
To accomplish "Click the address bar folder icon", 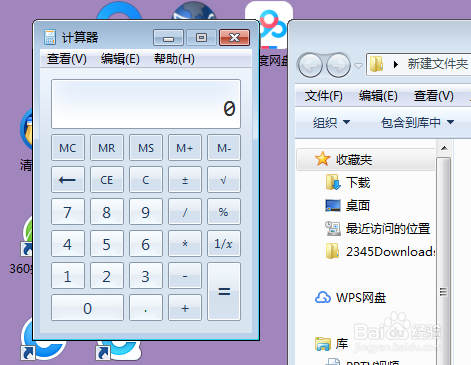I will (x=377, y=64).
